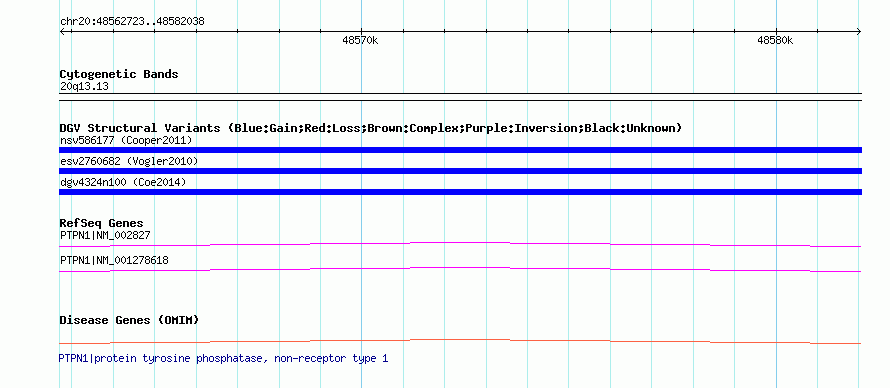Click the 48570k ruler tick label
This screenshot has width=890, height=388.
click(x=360, y=40)
